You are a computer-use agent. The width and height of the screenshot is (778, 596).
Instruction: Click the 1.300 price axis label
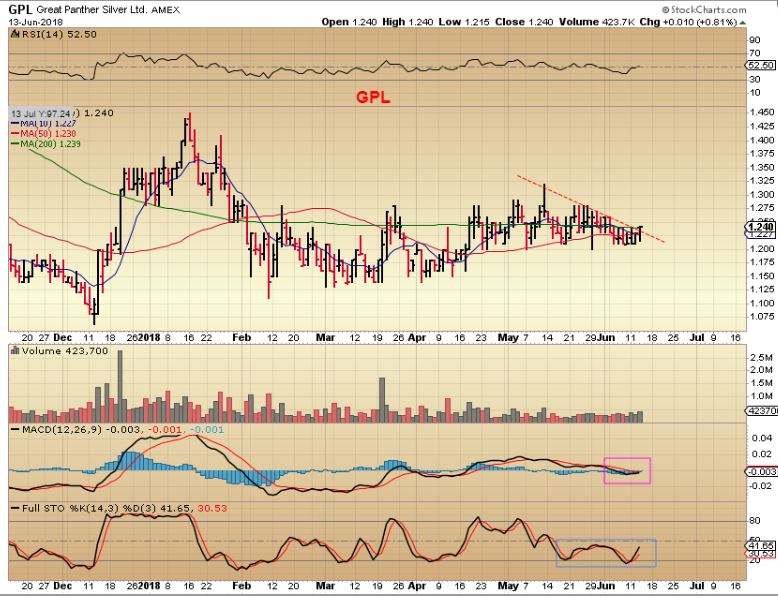tap(761, 195)
